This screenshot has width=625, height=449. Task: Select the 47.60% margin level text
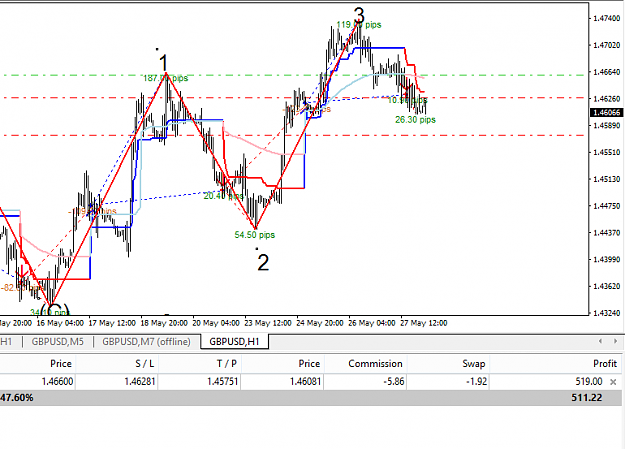[x=17, y=398]
